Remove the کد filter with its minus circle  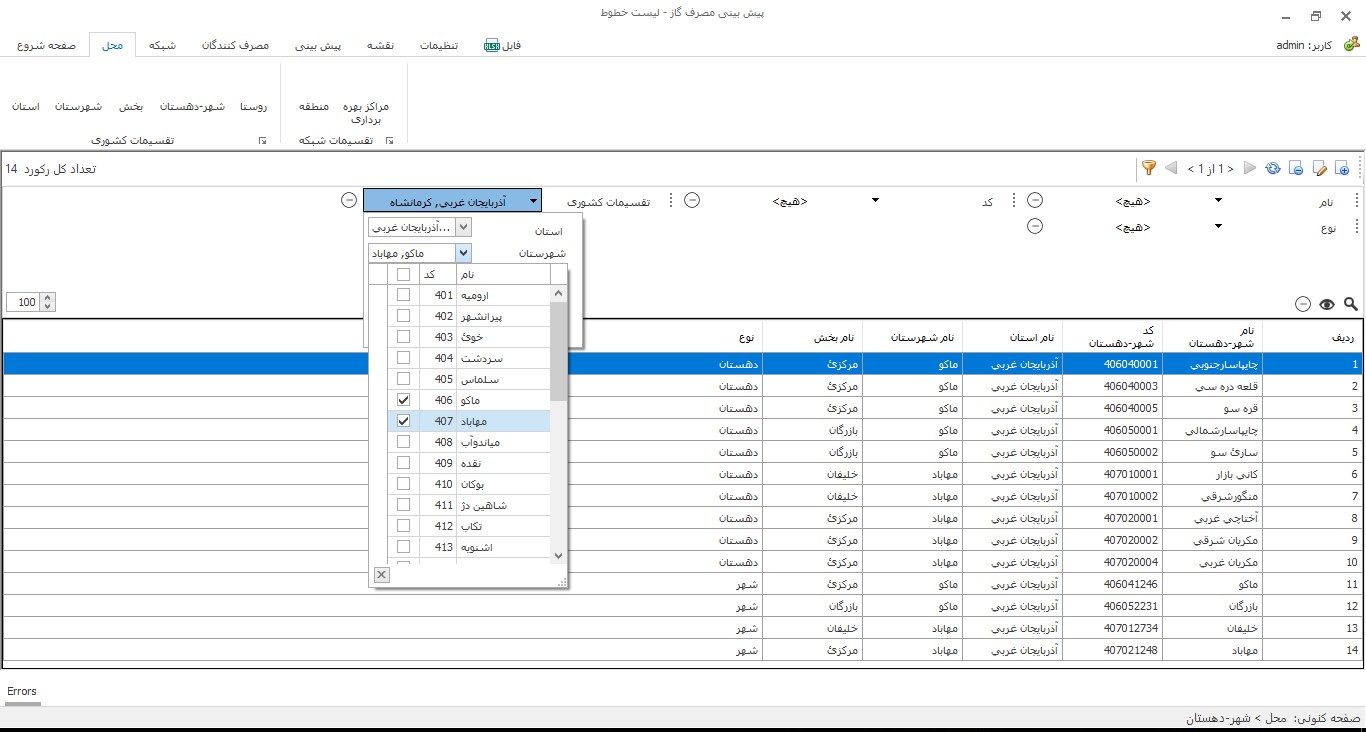pyautogui.click(x=692, y=200)
